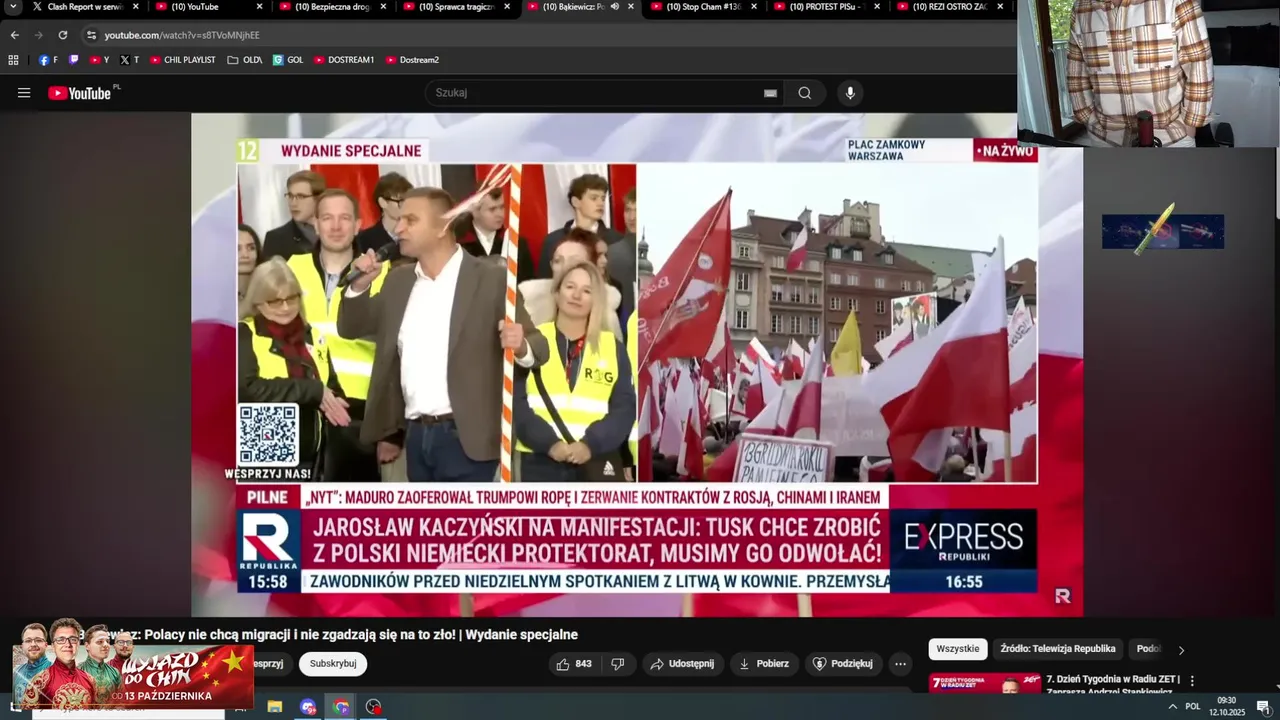Go back in browser history
The image size is (1280, 720).
[14, 35]
